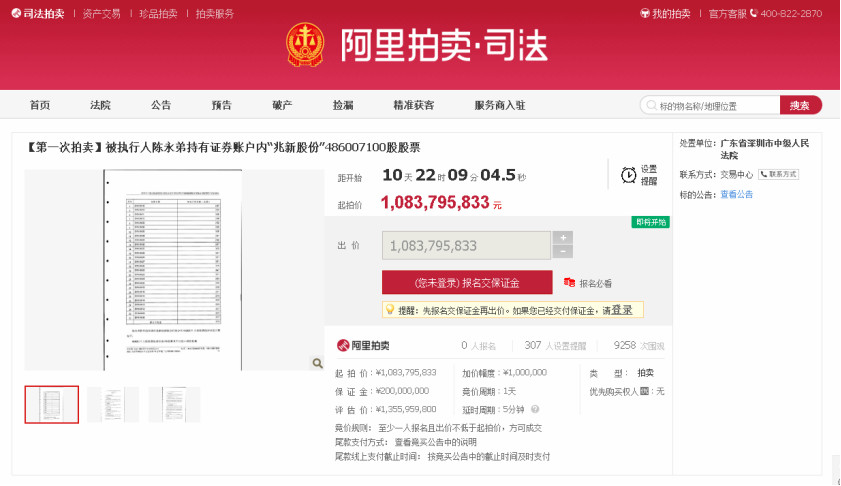Decrease bid with the minus stepper
The height and width of the screenshot is (486, 841).
pos(563,252)
